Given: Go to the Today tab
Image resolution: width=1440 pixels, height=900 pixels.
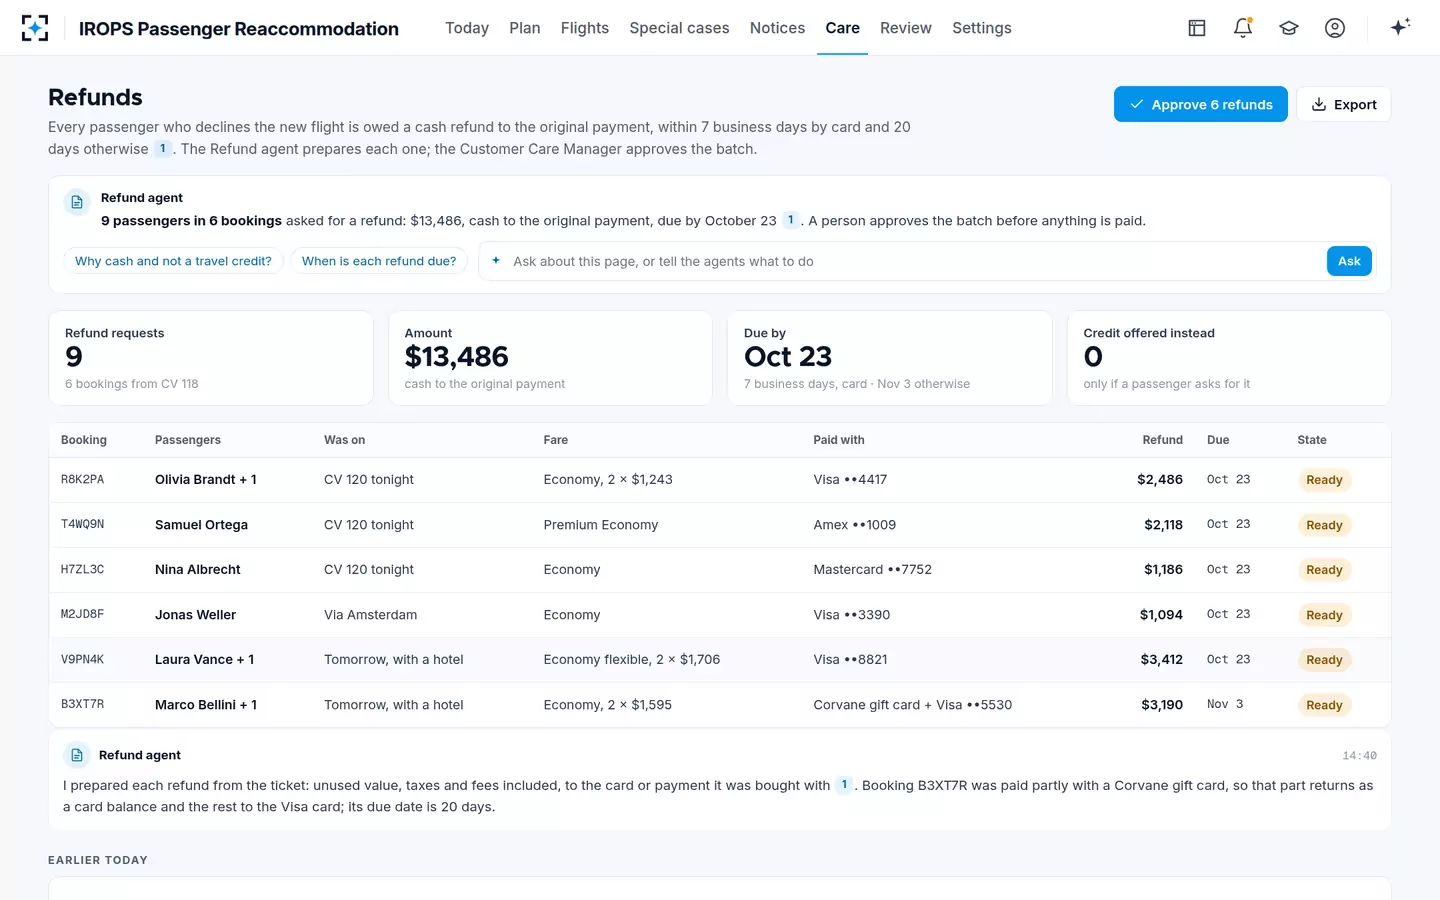Looking at the screenshot, I should pyautogui.click(x=467, y=28).
